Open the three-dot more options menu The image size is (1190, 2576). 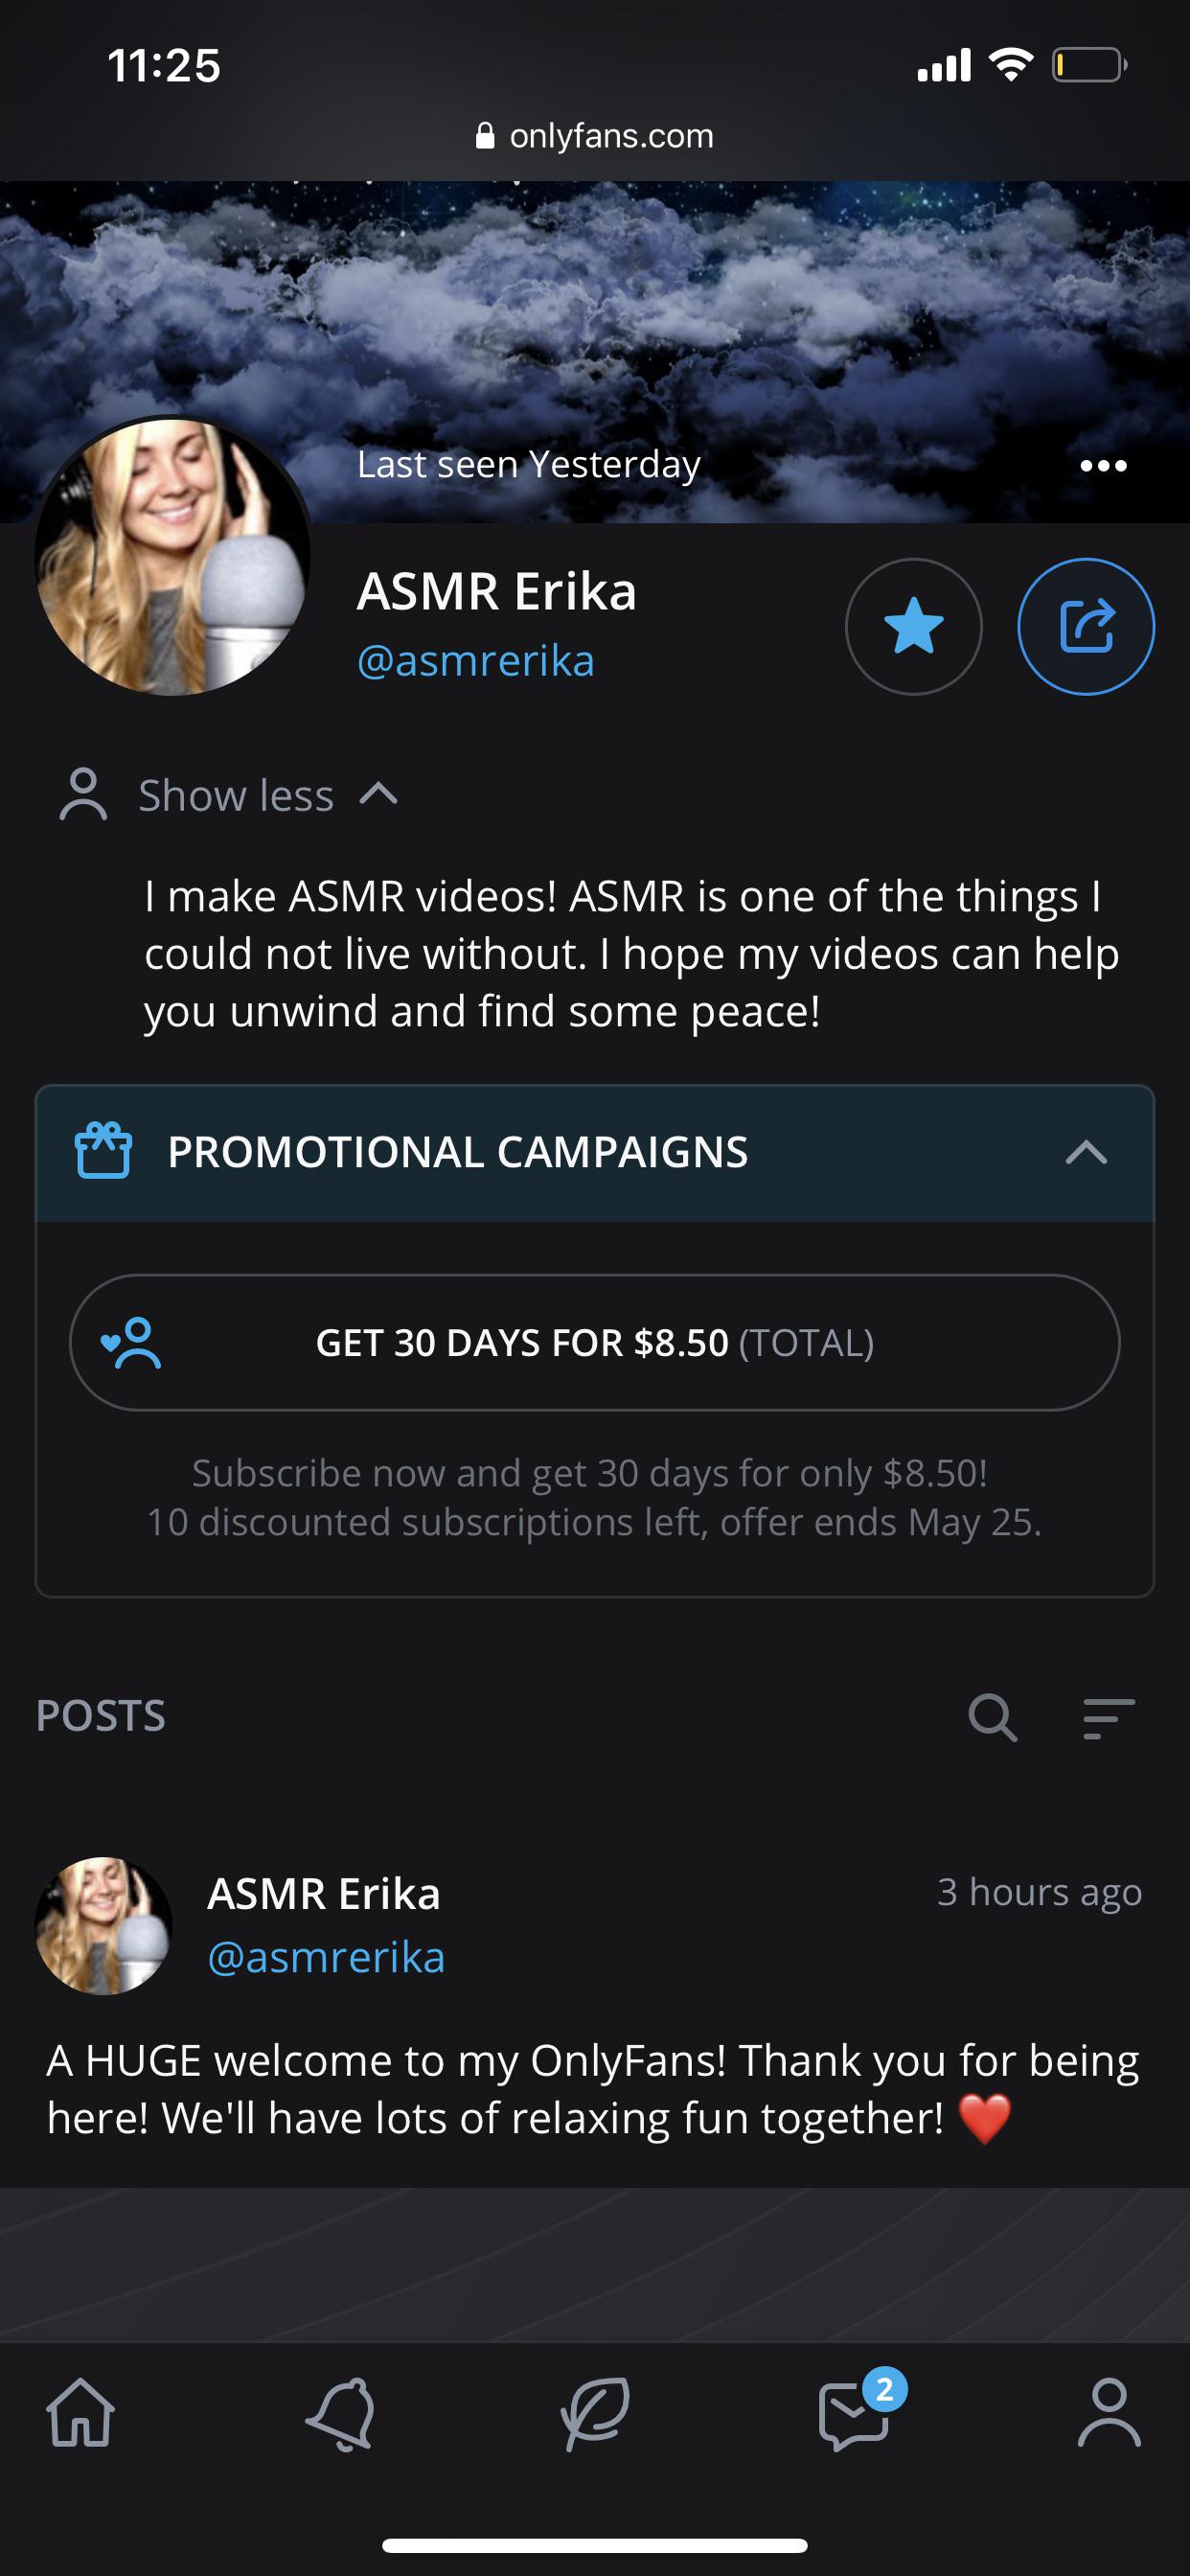[x=1103, y=465]
